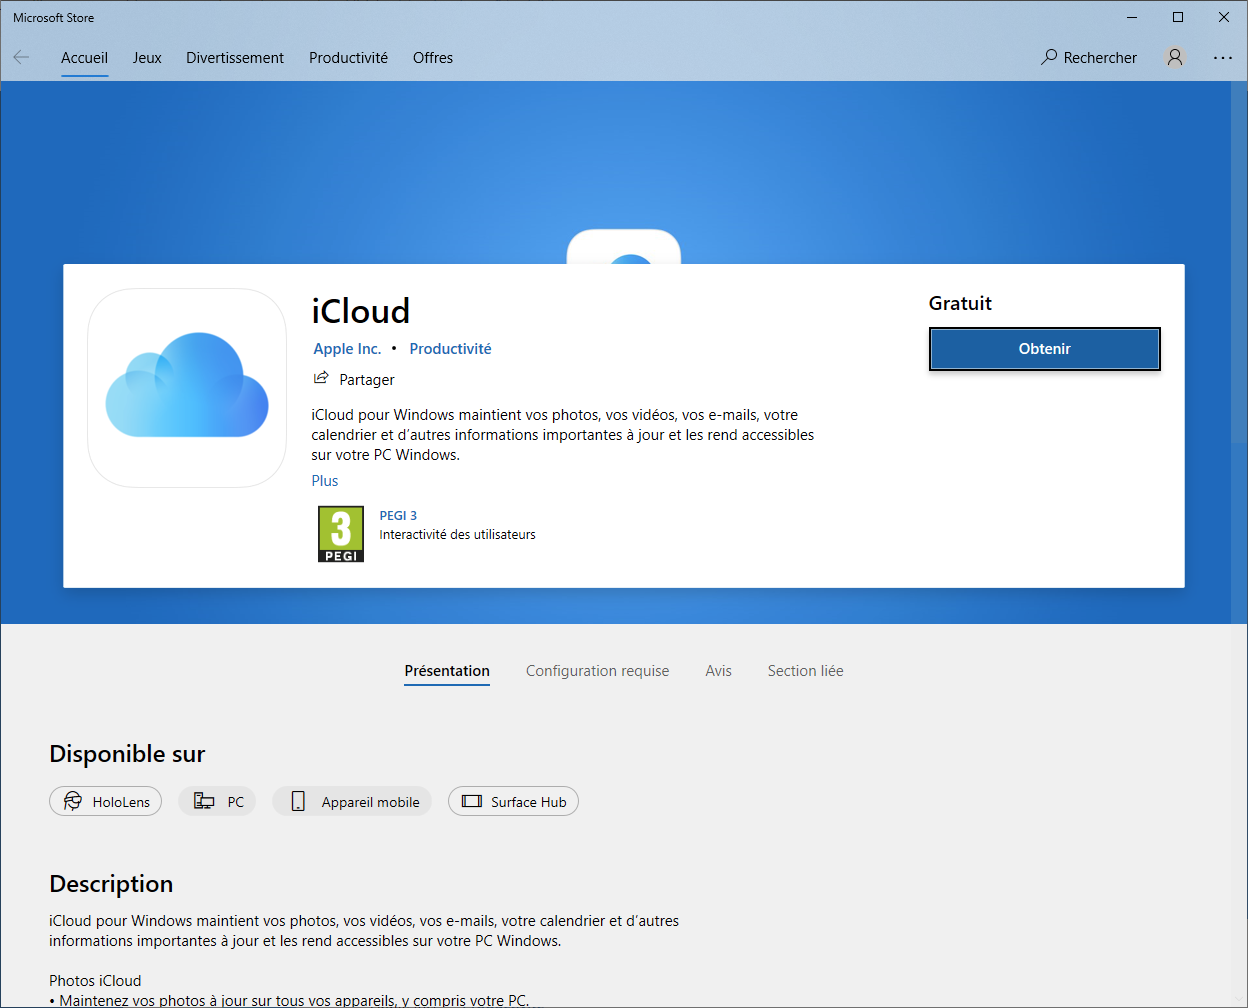
Task: Minimize the Microsoft Store window
Action: [x=1132, y=17]
